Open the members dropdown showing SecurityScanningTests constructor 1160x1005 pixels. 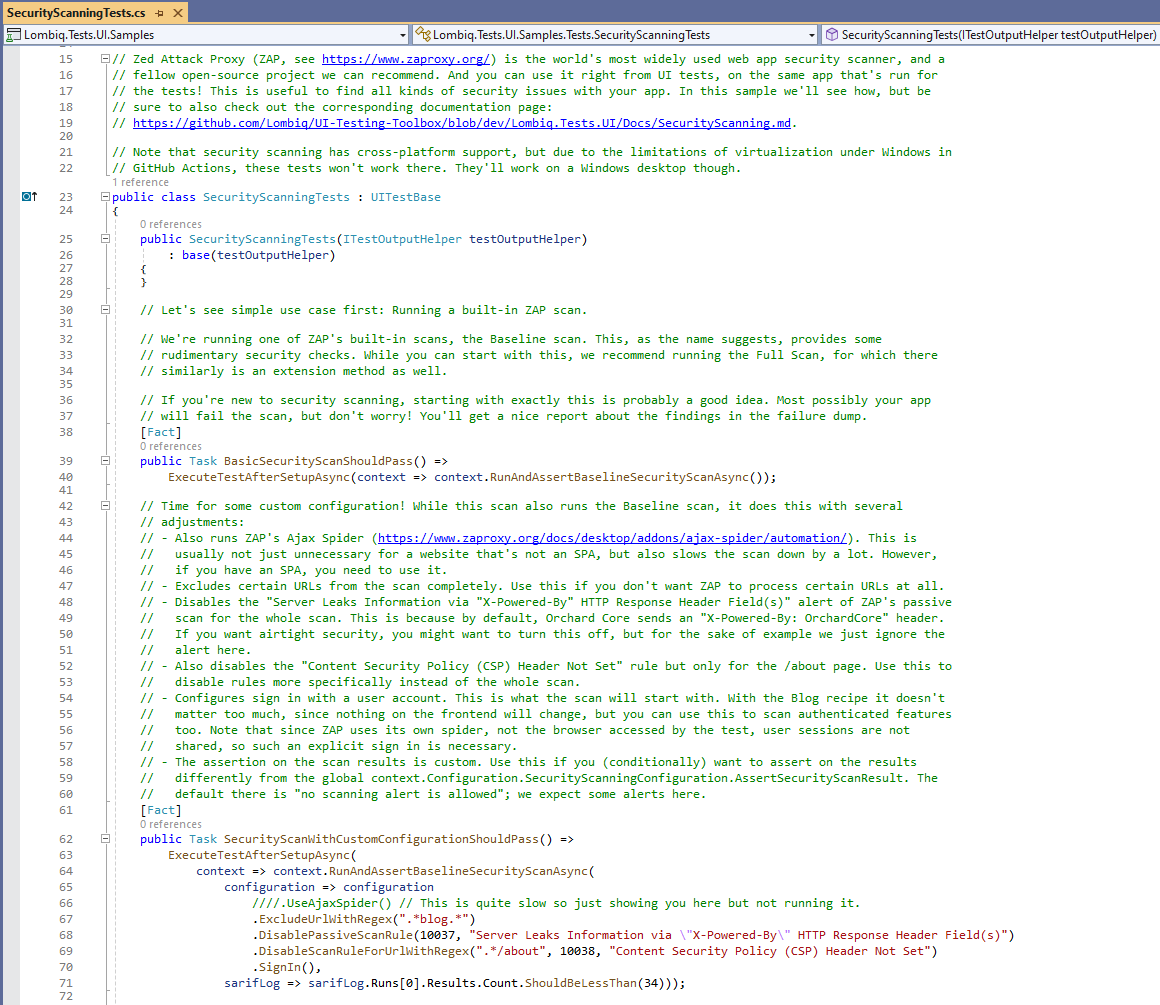pos(991,35)
